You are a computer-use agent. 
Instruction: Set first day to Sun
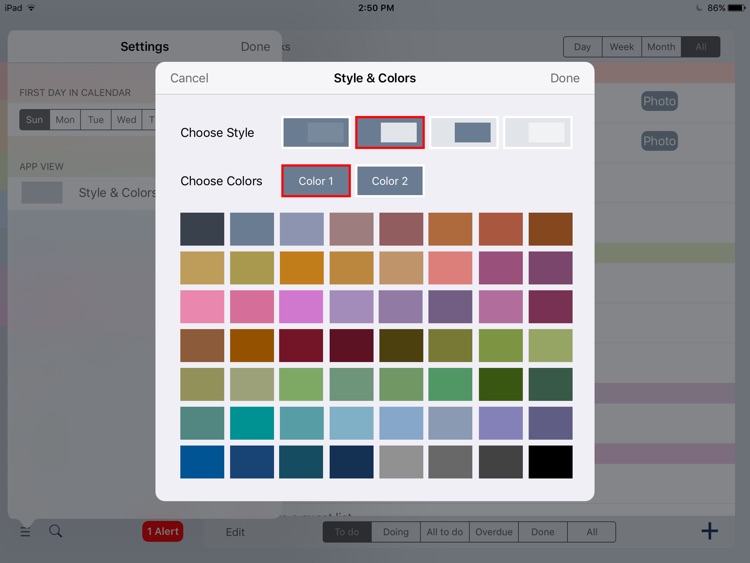pyautogui.click(x=34, y=120)
